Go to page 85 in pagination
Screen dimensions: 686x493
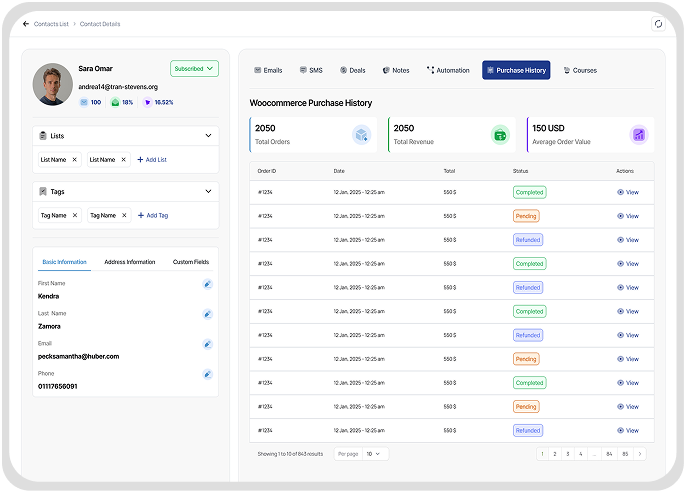[x=625, y=454]
